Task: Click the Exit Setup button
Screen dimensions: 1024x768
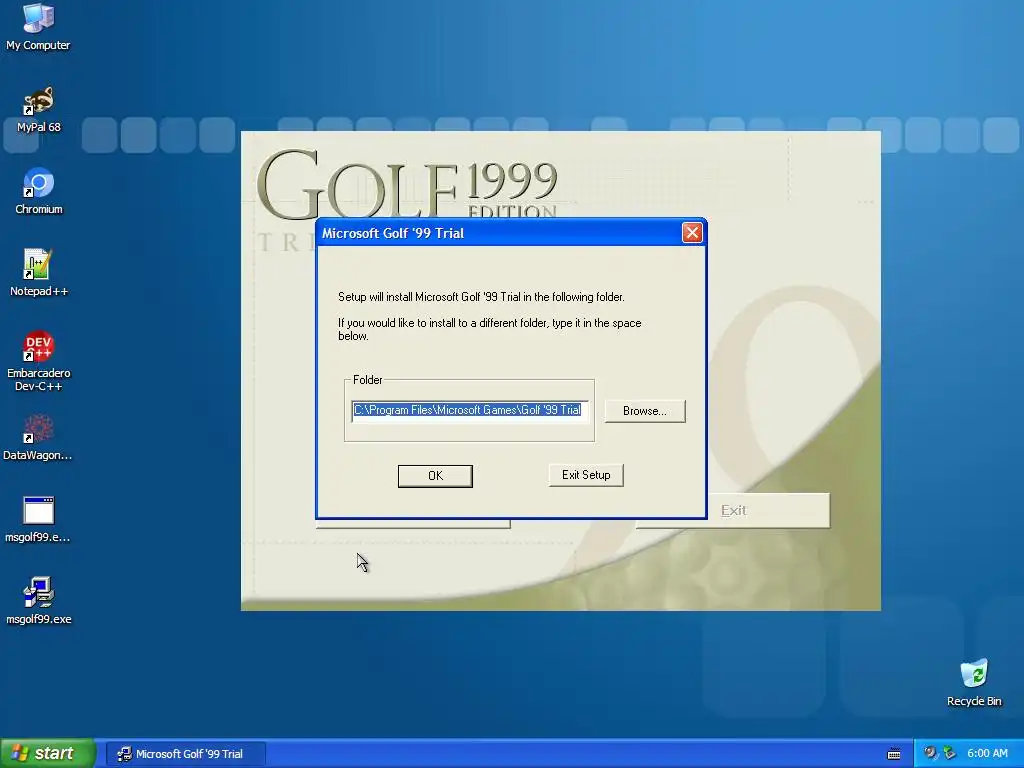Action: point(586,475)
